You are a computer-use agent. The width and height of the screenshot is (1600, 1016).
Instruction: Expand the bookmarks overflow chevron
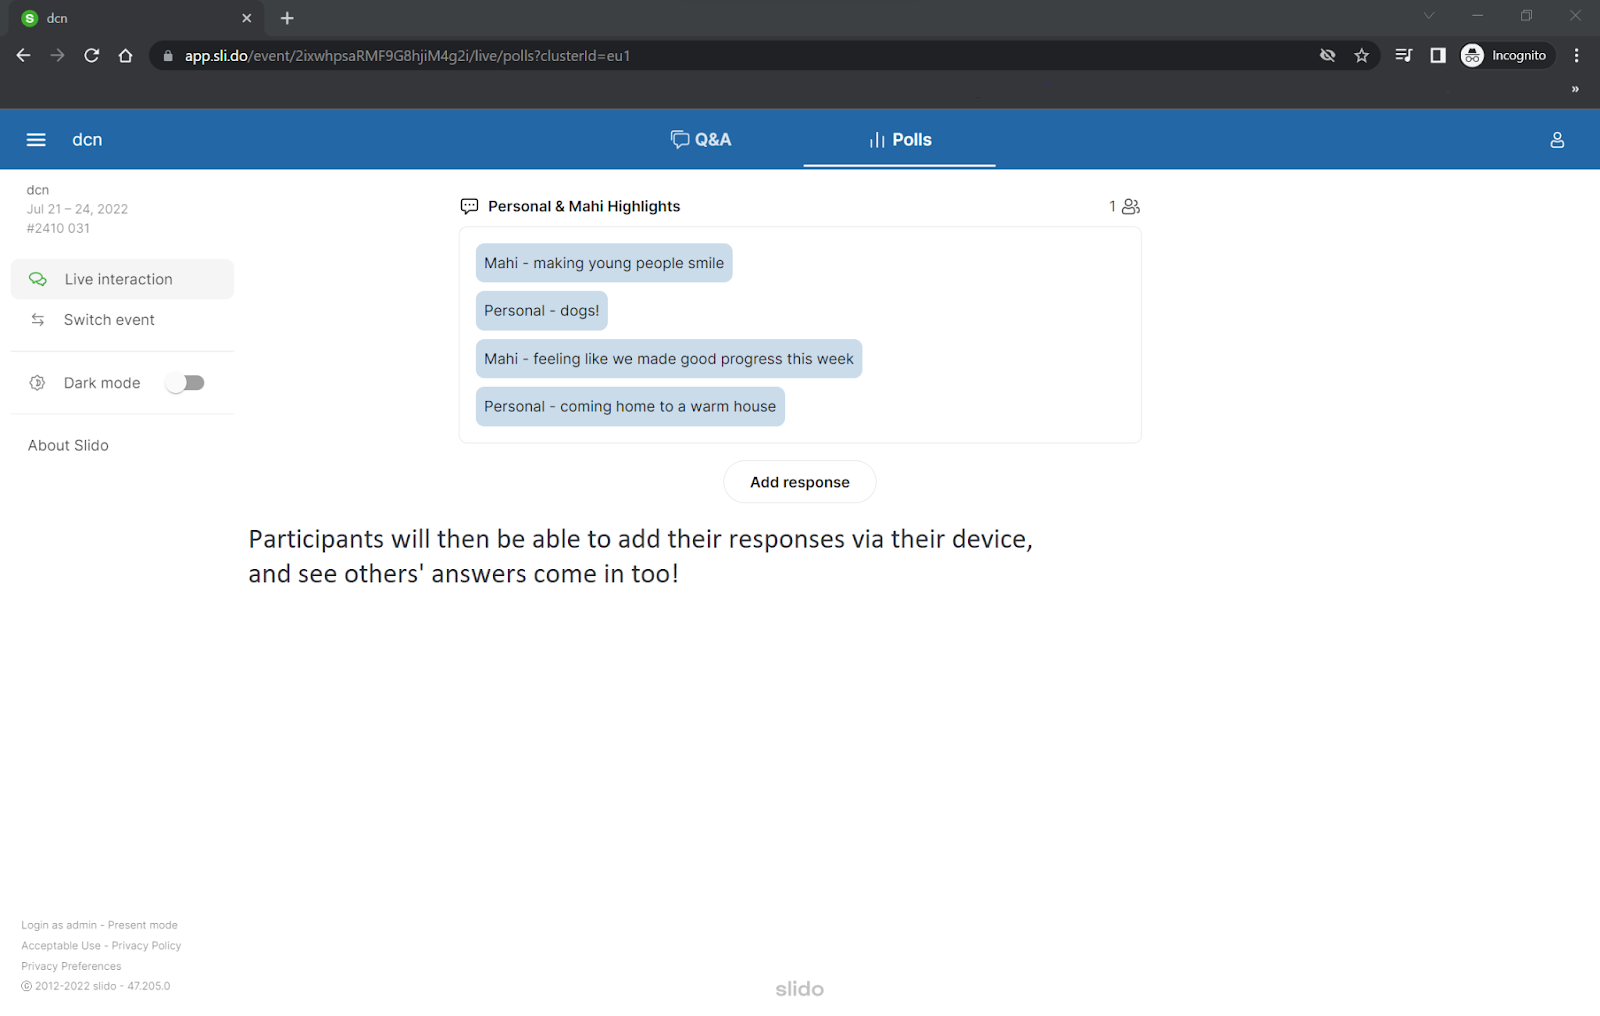(1575, 89)
